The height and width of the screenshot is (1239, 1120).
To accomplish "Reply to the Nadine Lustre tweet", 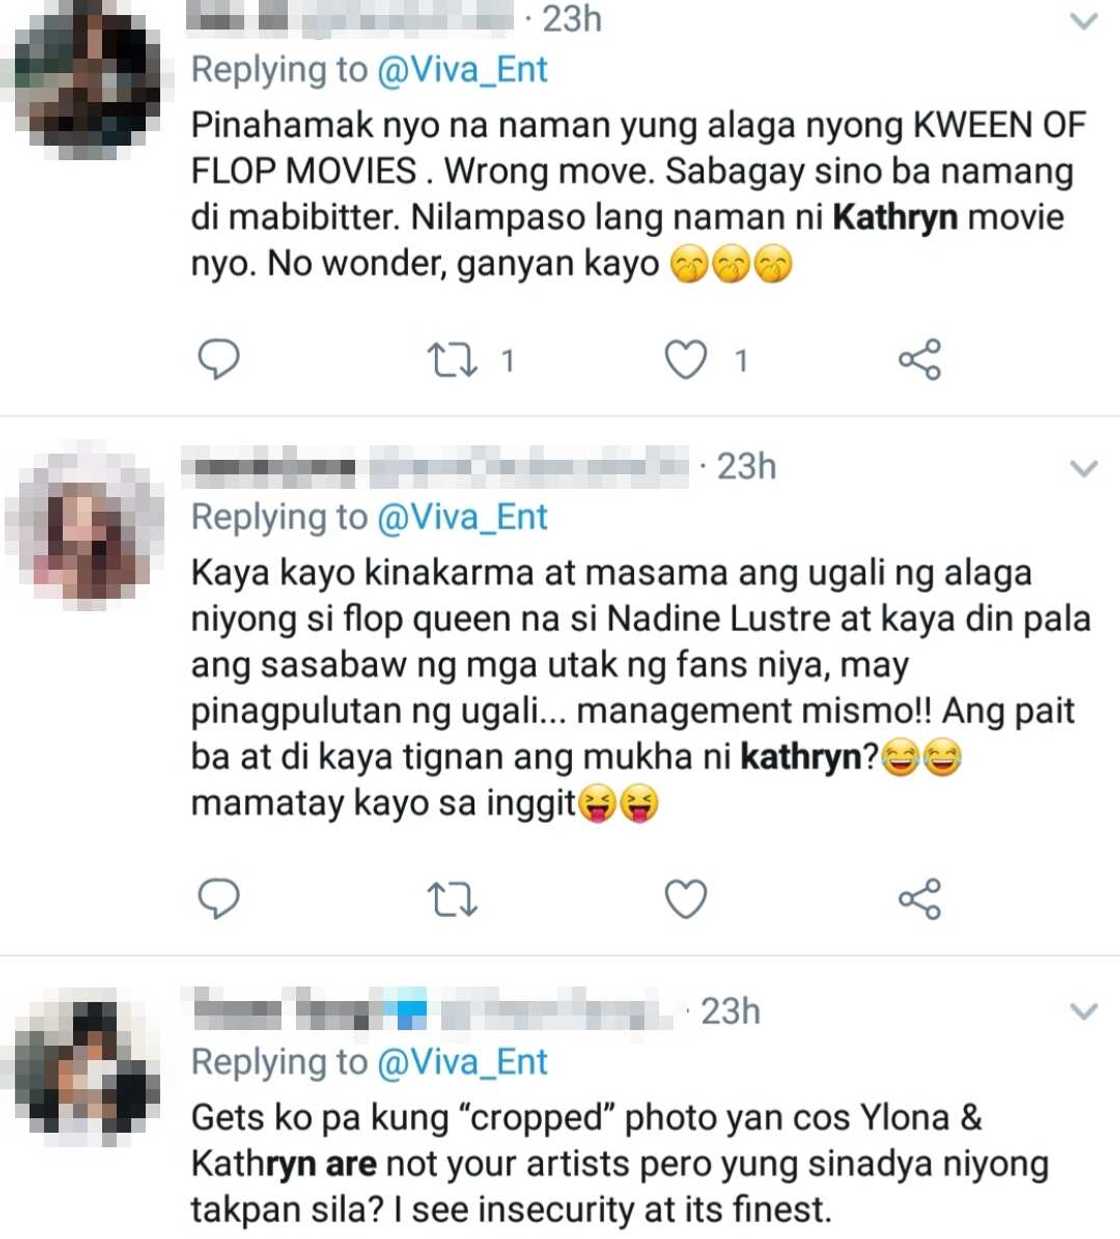I will [x=218, y=899].
